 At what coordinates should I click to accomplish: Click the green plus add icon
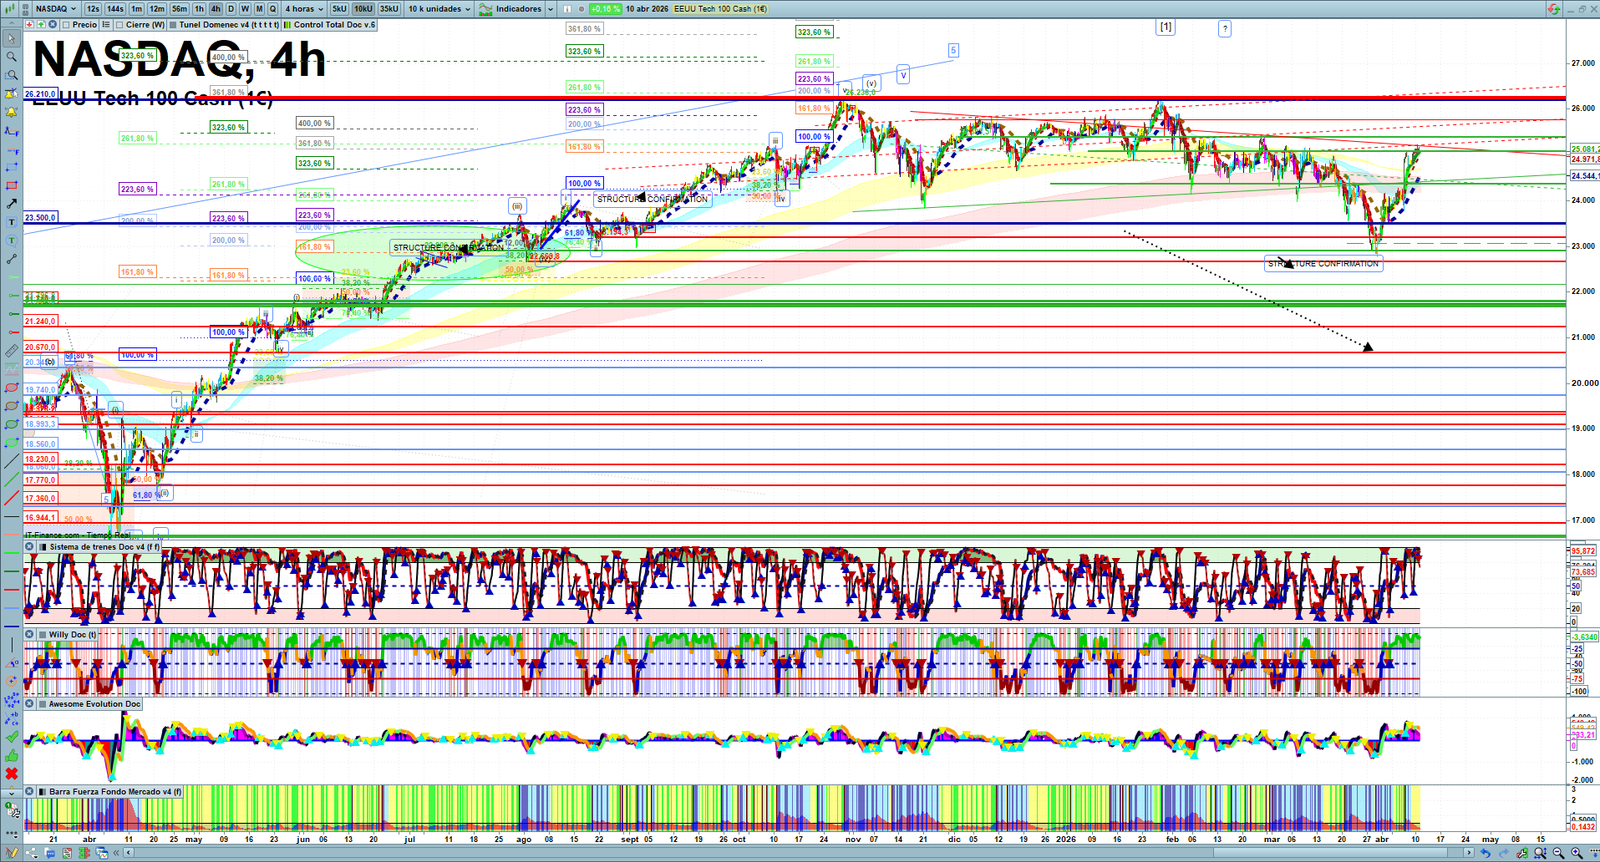click(41, 25)
